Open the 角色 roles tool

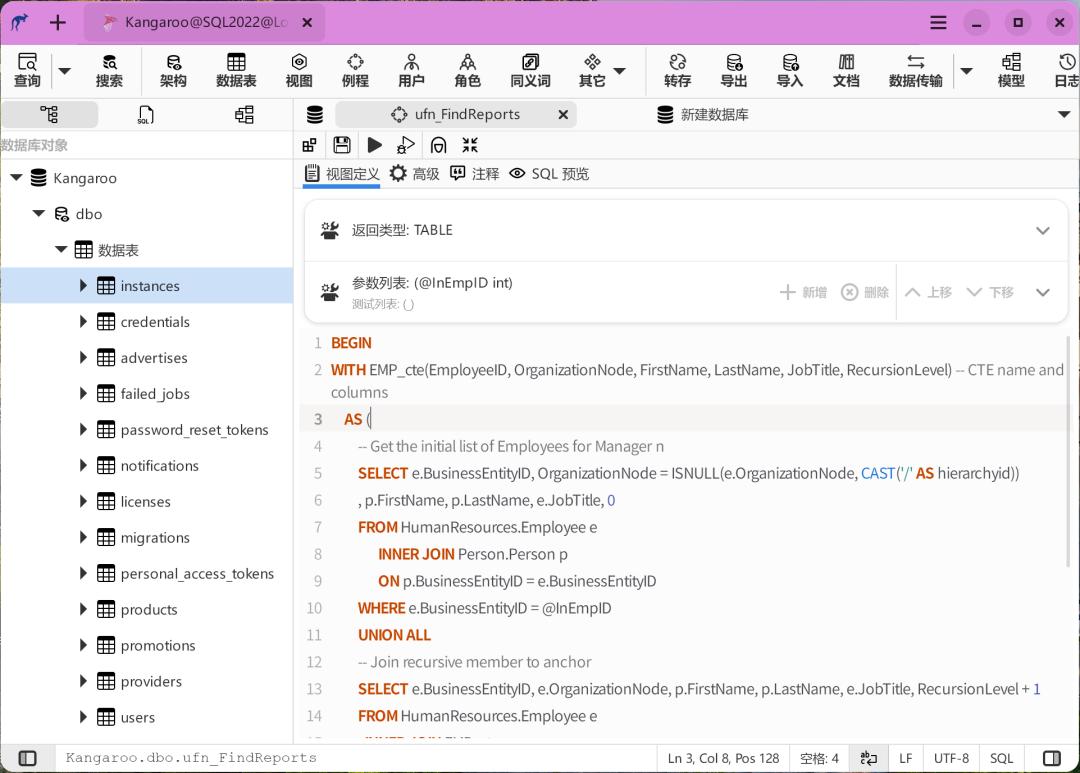point(468,70)
